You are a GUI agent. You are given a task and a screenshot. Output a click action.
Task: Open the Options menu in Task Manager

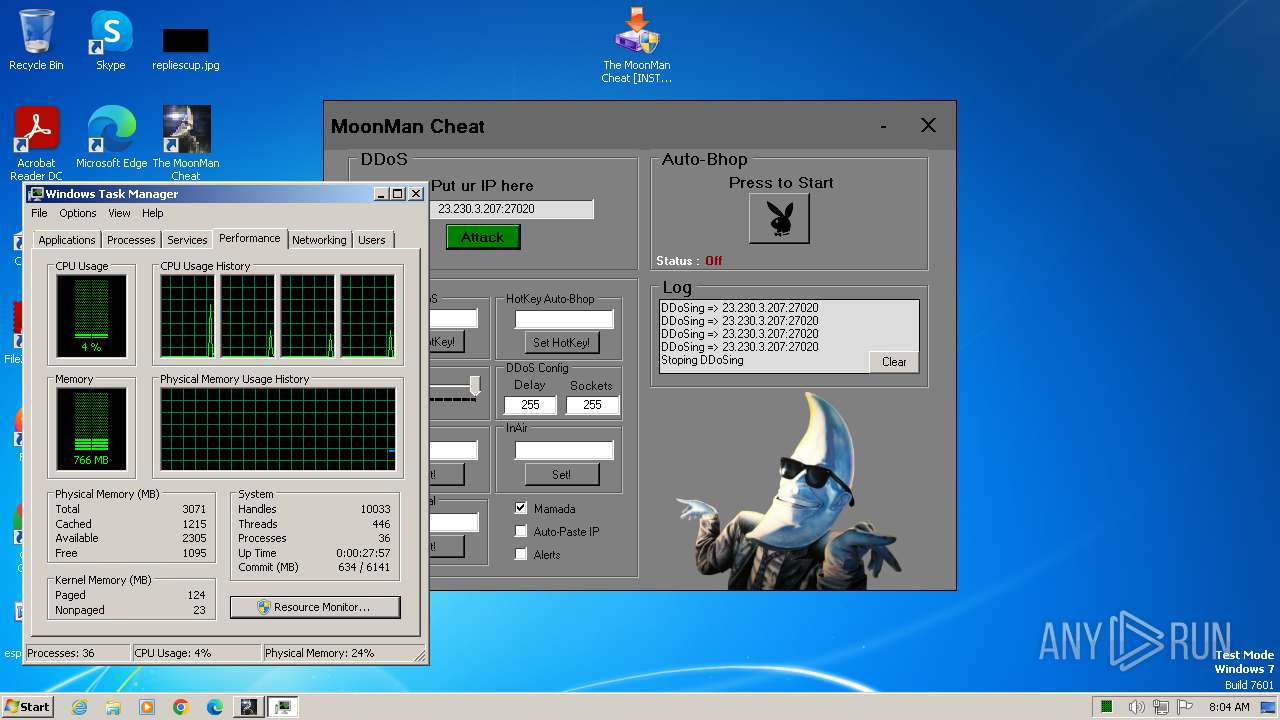pos(78,213)
